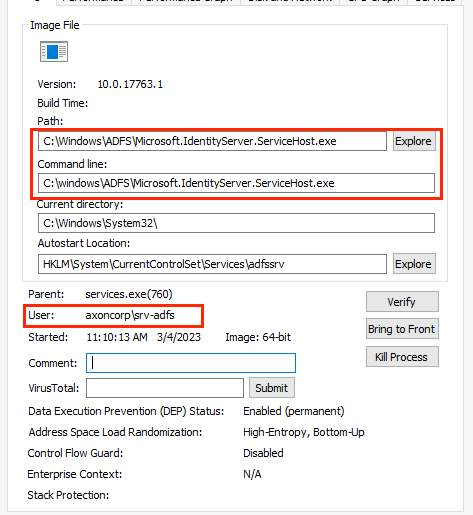The width and height of the screenshot is (473, 515).
Task: Click the Kill Process button
Action: pyautogui.click(x=402, y=357)
